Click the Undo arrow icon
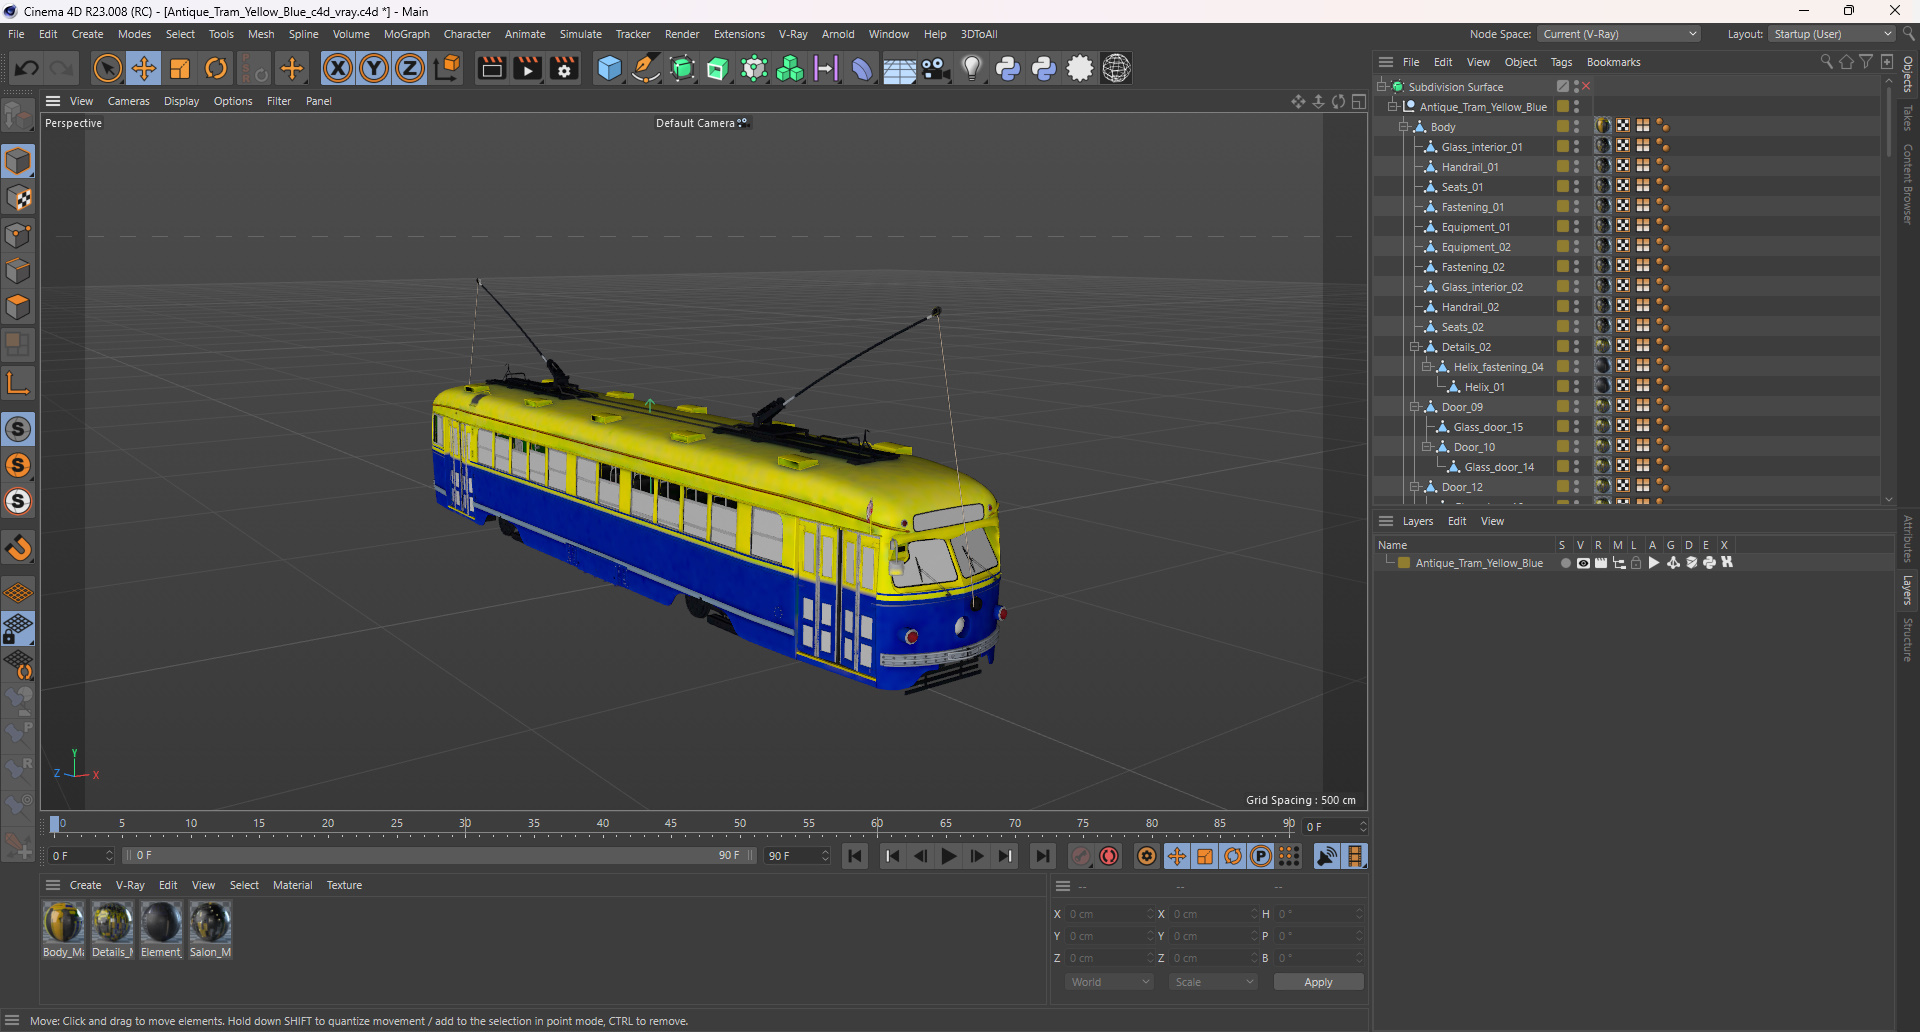Viewport: 1920px width, 1032px height. click(x=27, y=68)
